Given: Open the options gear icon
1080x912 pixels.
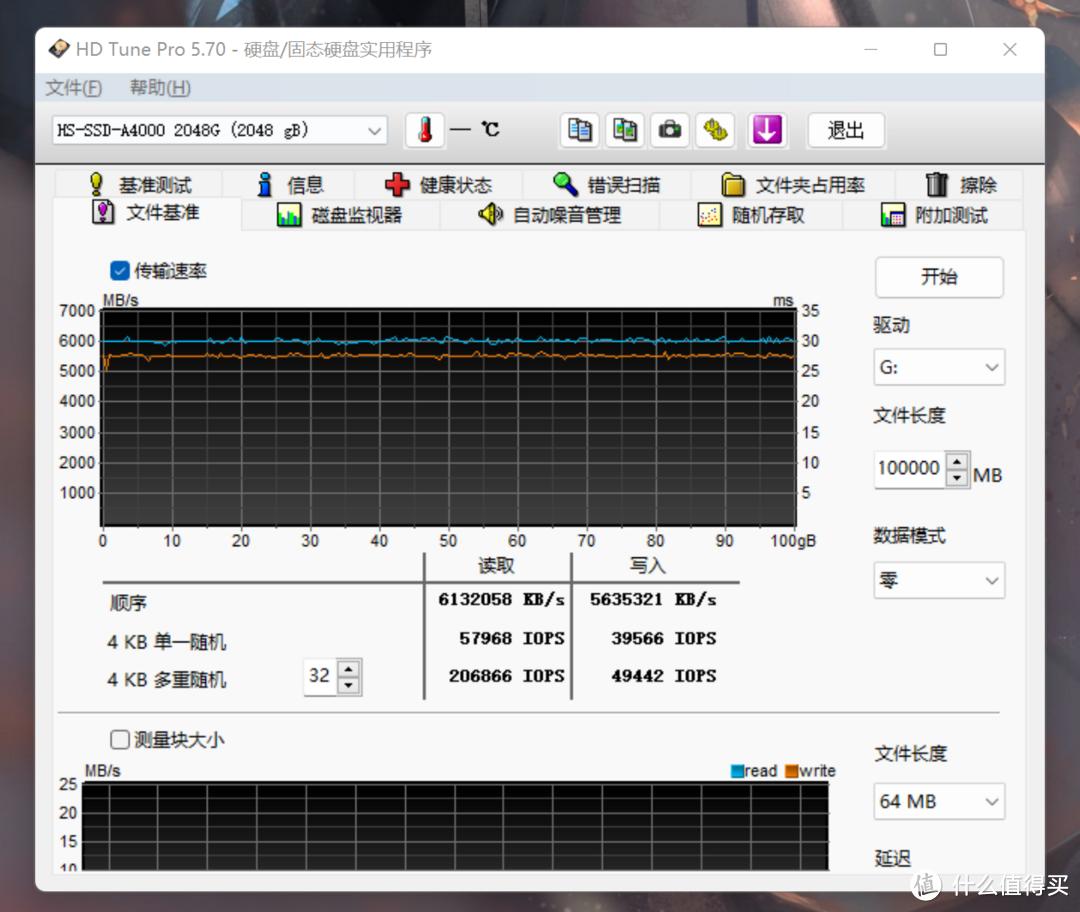Looking at the screenshot, I should [715, 130].
